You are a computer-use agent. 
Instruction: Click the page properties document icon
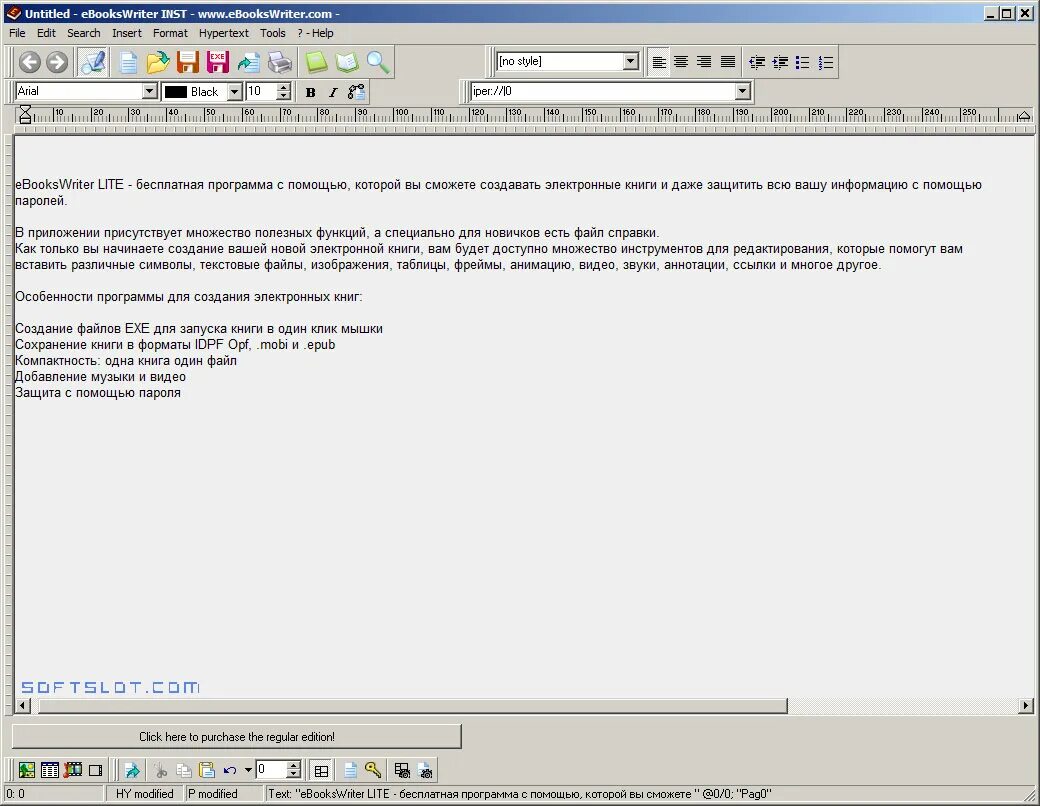pyautogui.click(x=350, y=770)
